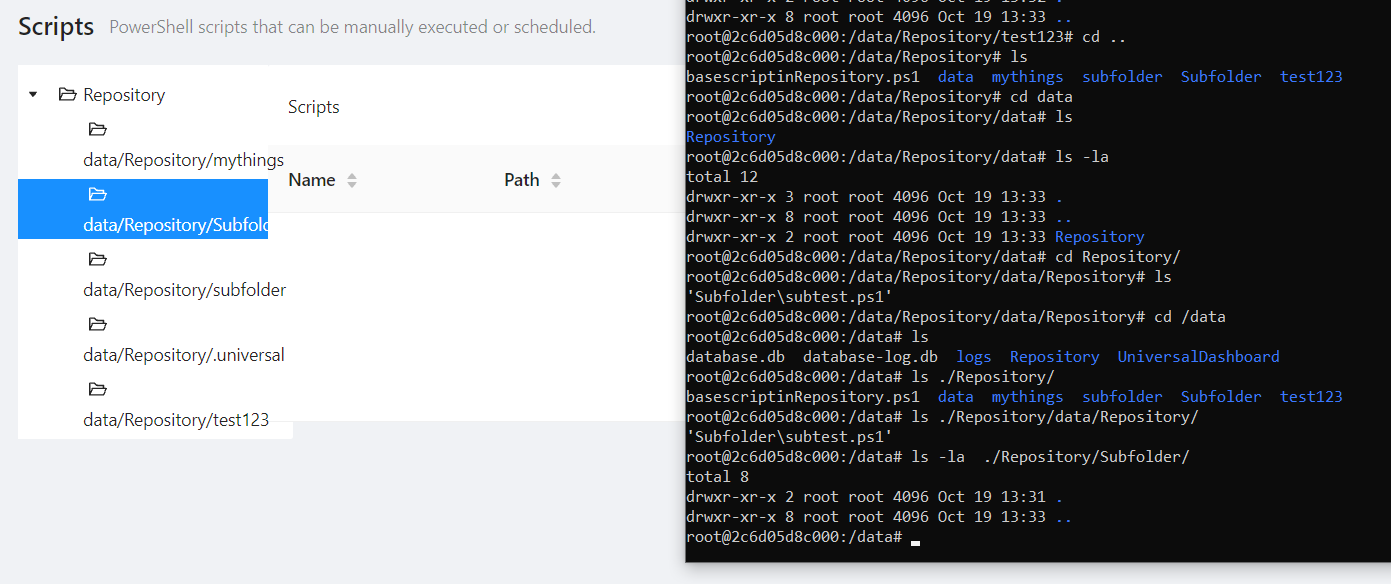Click the folder icon above data/Repository/.universal
The height and width of the screenshot is (584, 1391).
[97, 324]
